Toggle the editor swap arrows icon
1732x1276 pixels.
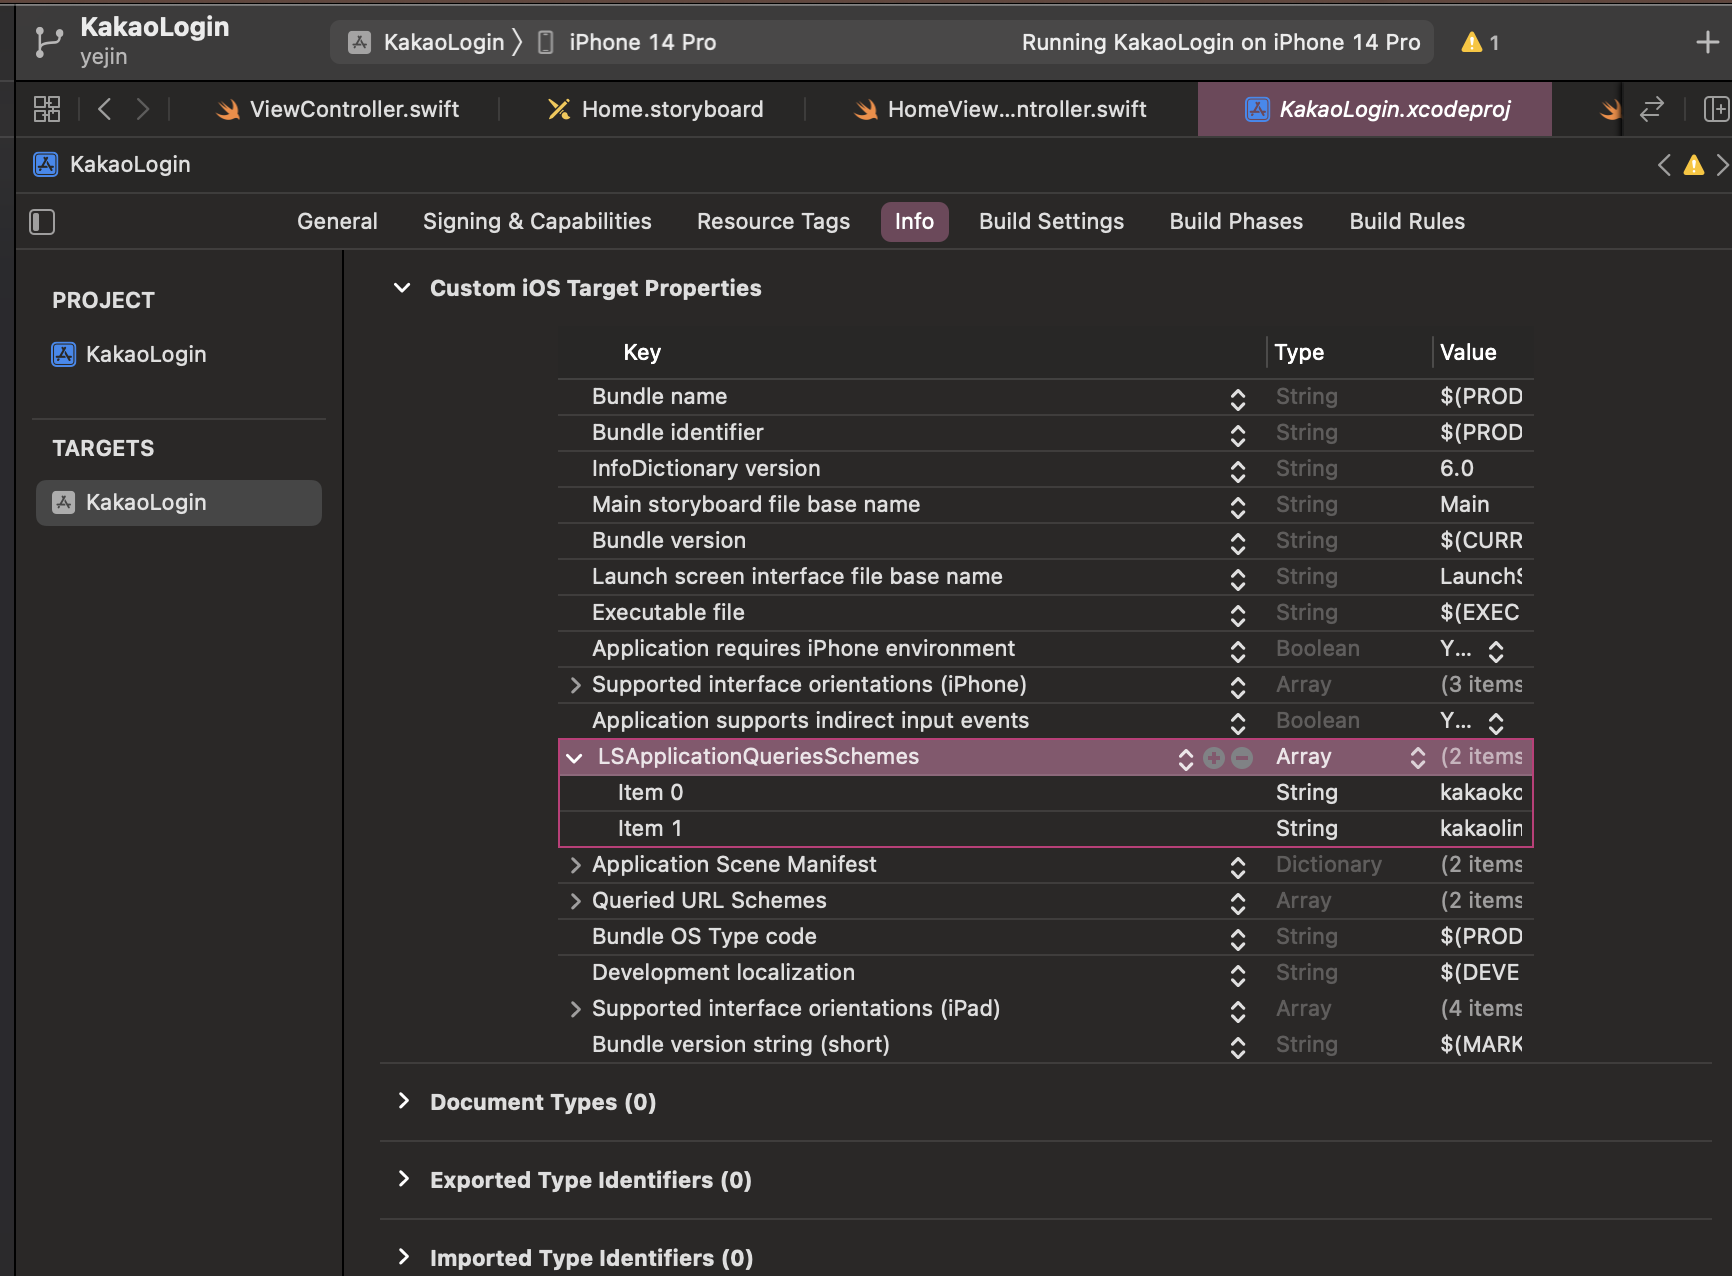(1652, 109)
